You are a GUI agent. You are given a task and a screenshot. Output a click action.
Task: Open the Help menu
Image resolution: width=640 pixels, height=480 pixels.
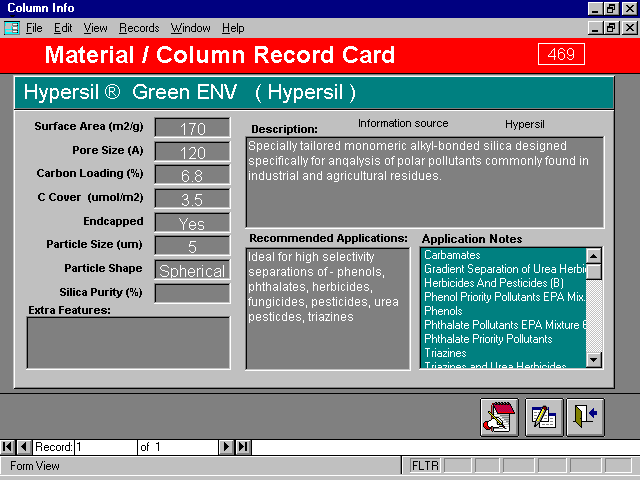click(233, 28)
